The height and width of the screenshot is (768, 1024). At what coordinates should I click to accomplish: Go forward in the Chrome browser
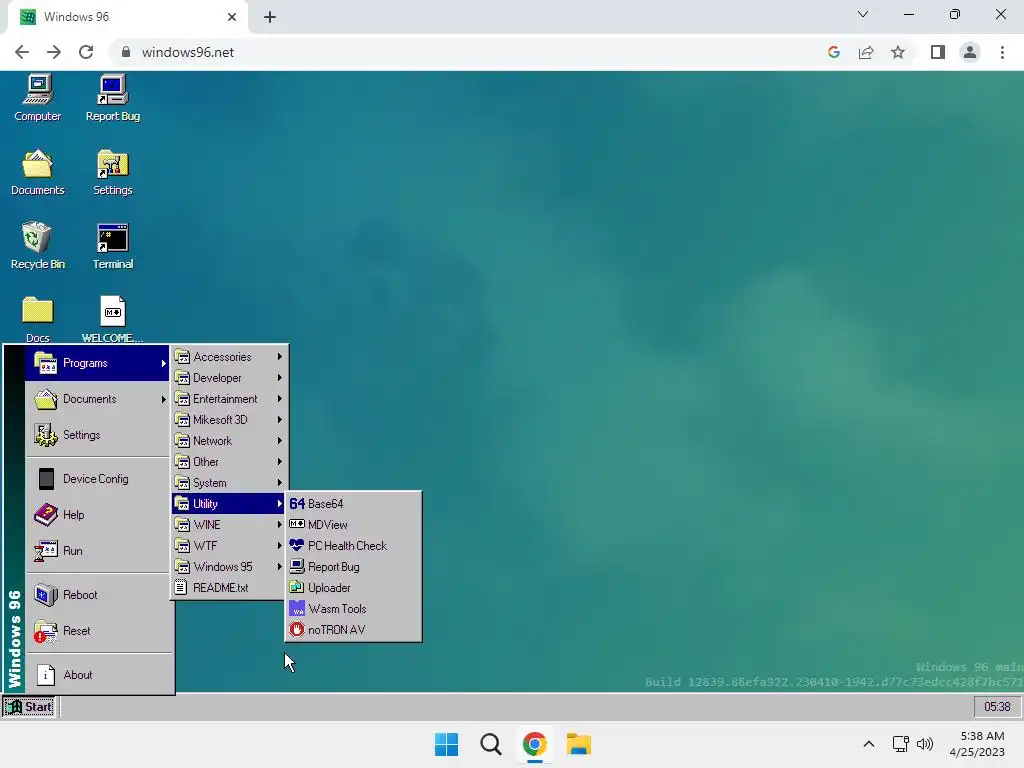[x=54, y=52]
